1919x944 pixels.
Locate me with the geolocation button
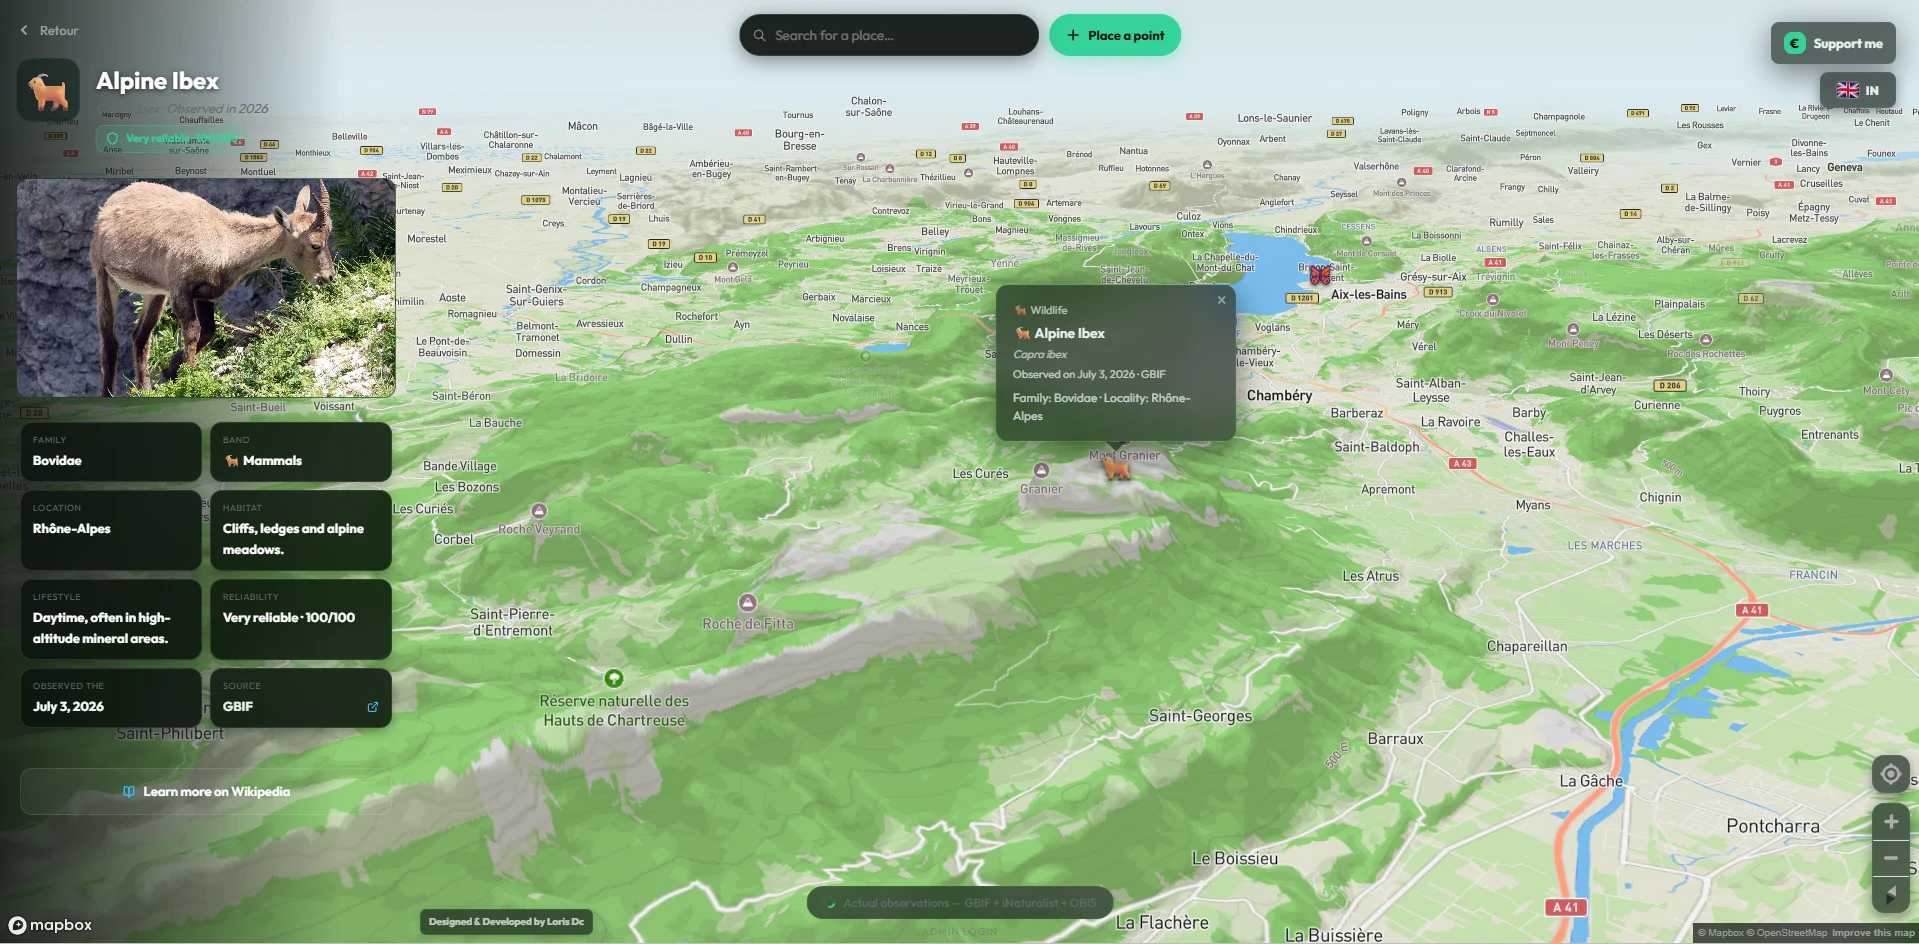1890,774
